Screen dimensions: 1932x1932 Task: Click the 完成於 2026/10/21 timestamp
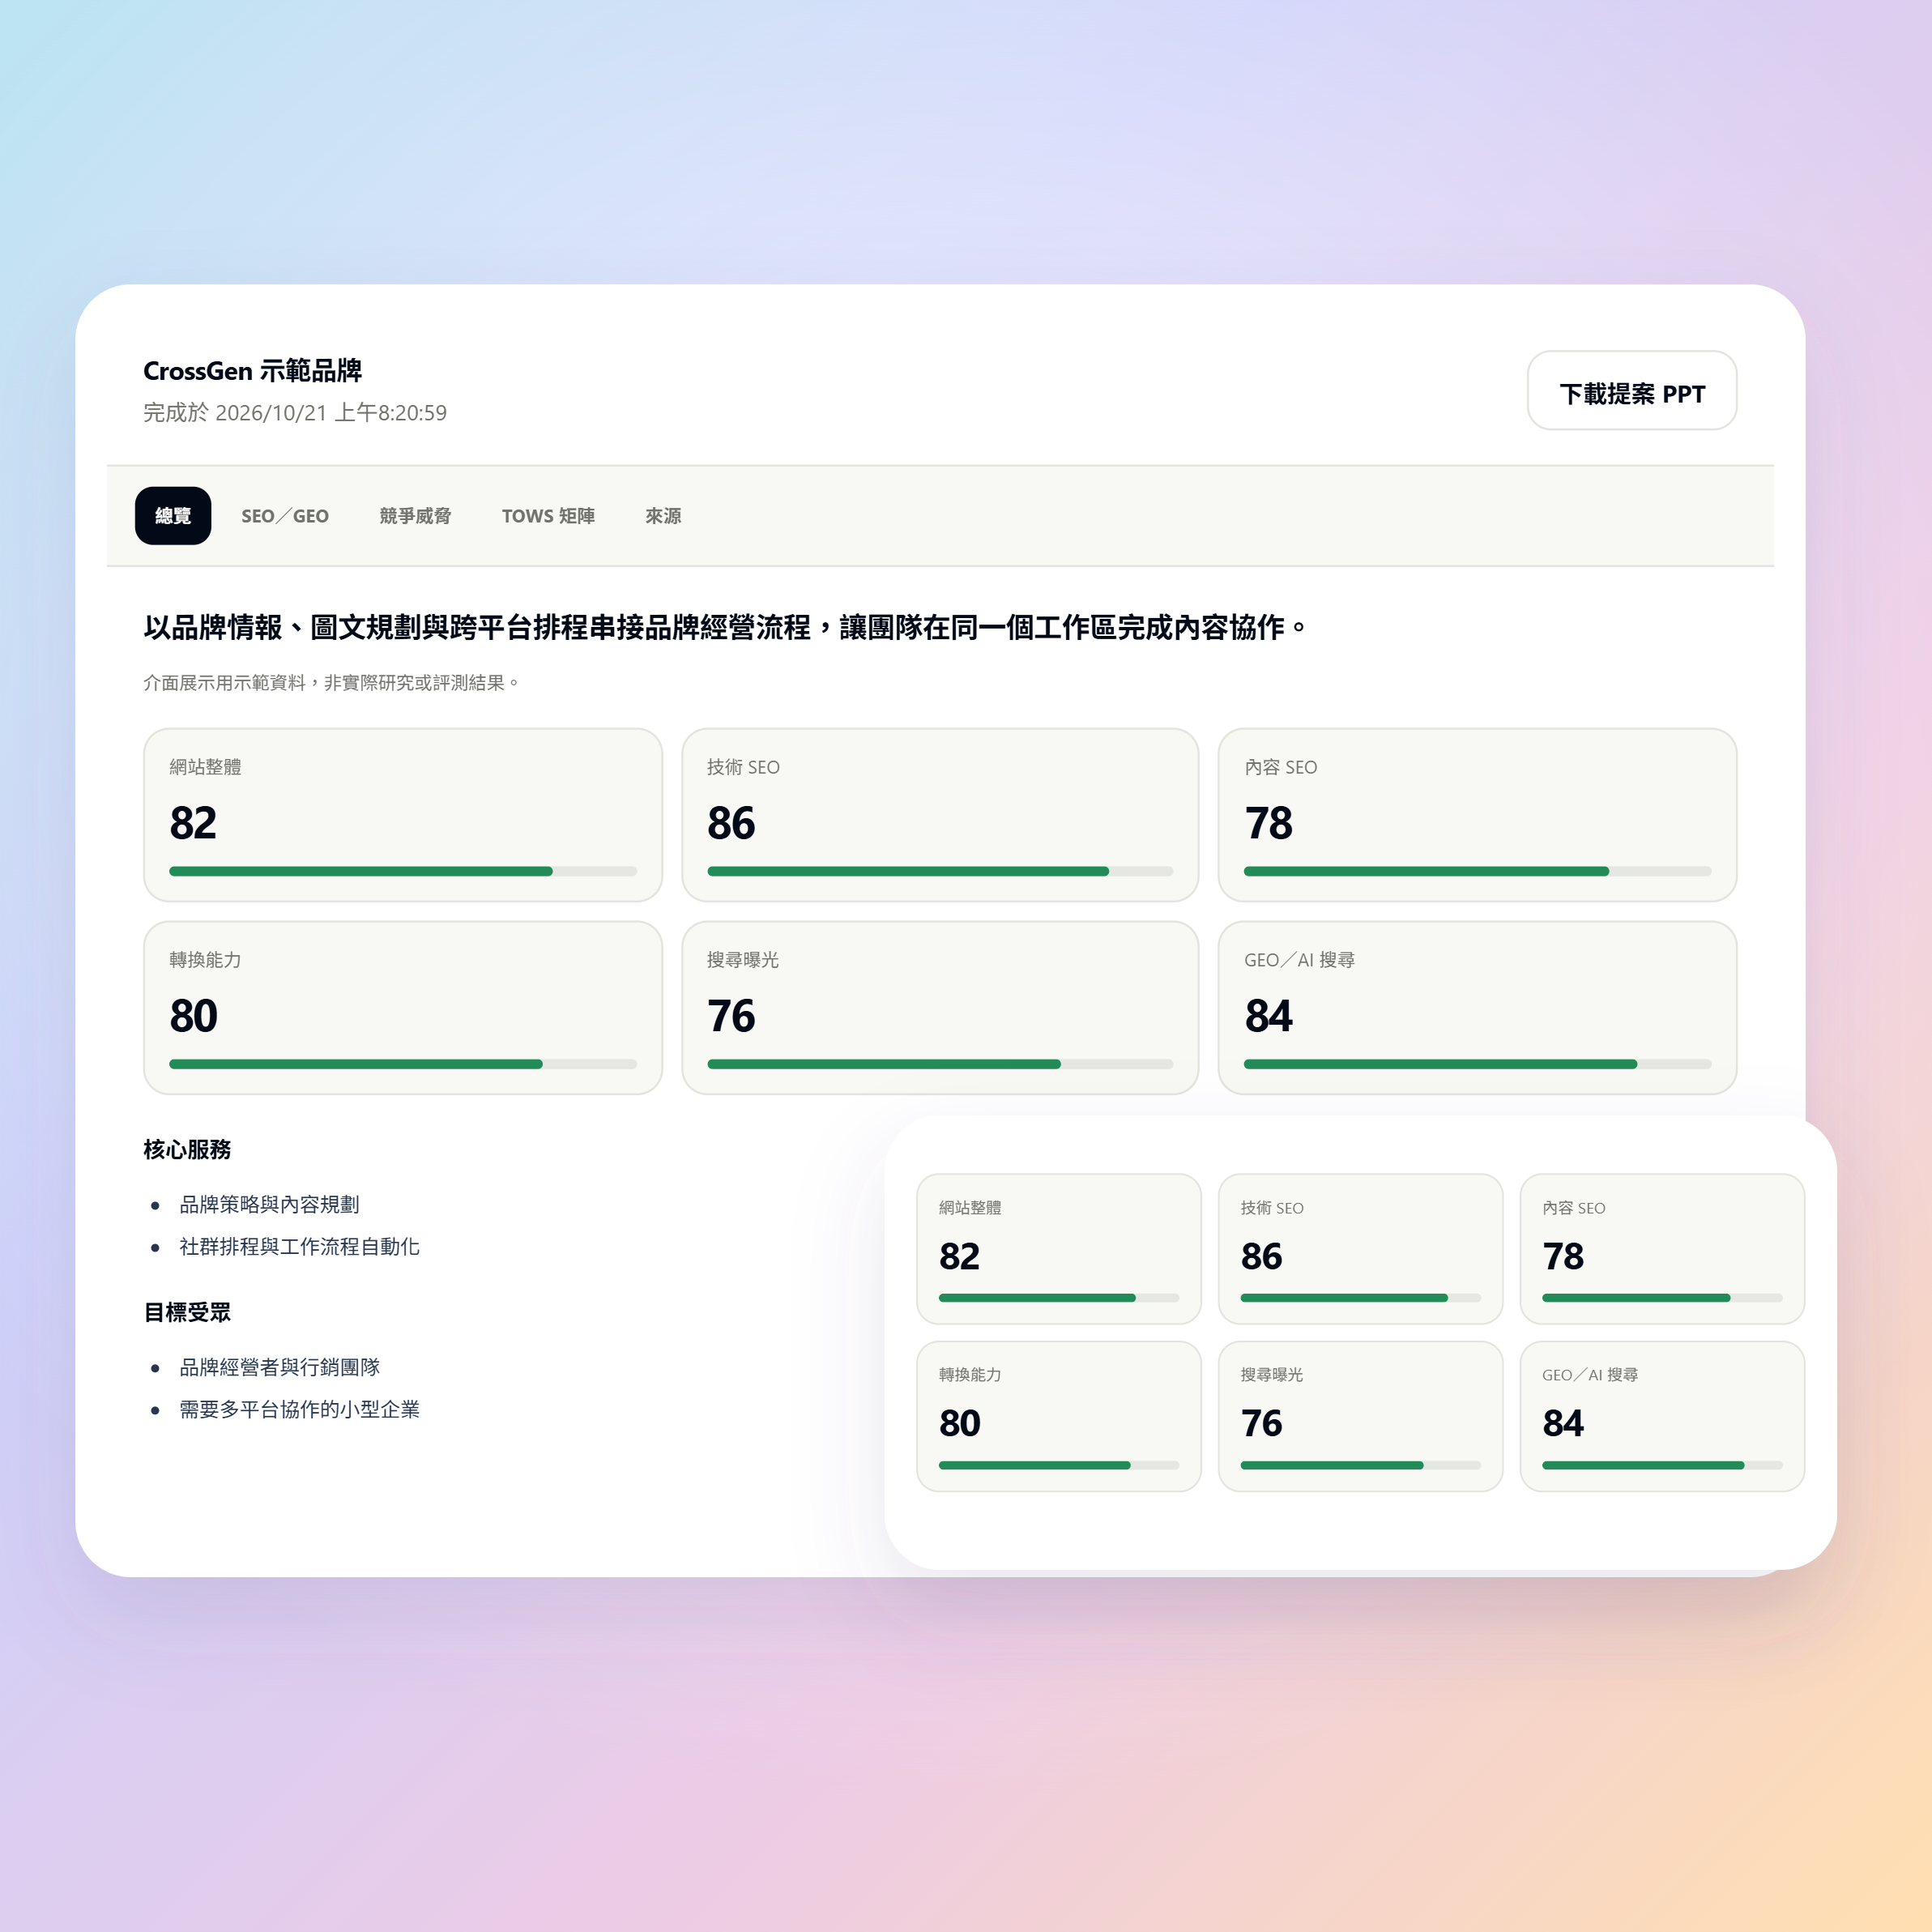pyautogui.click(x=295, y=413)
